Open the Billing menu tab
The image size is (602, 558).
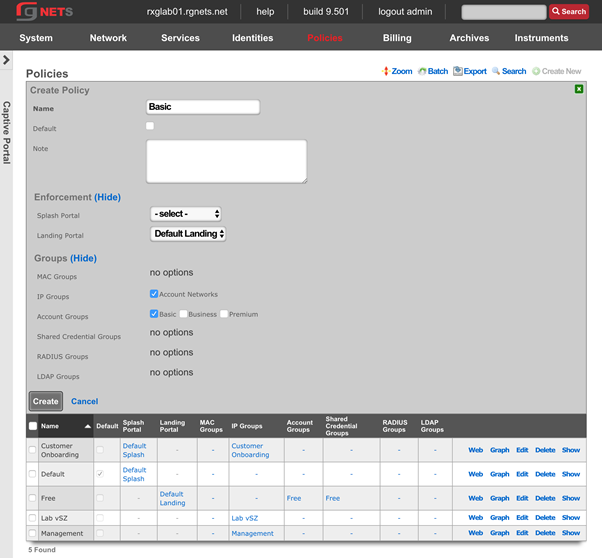click(x=396, y=38)
